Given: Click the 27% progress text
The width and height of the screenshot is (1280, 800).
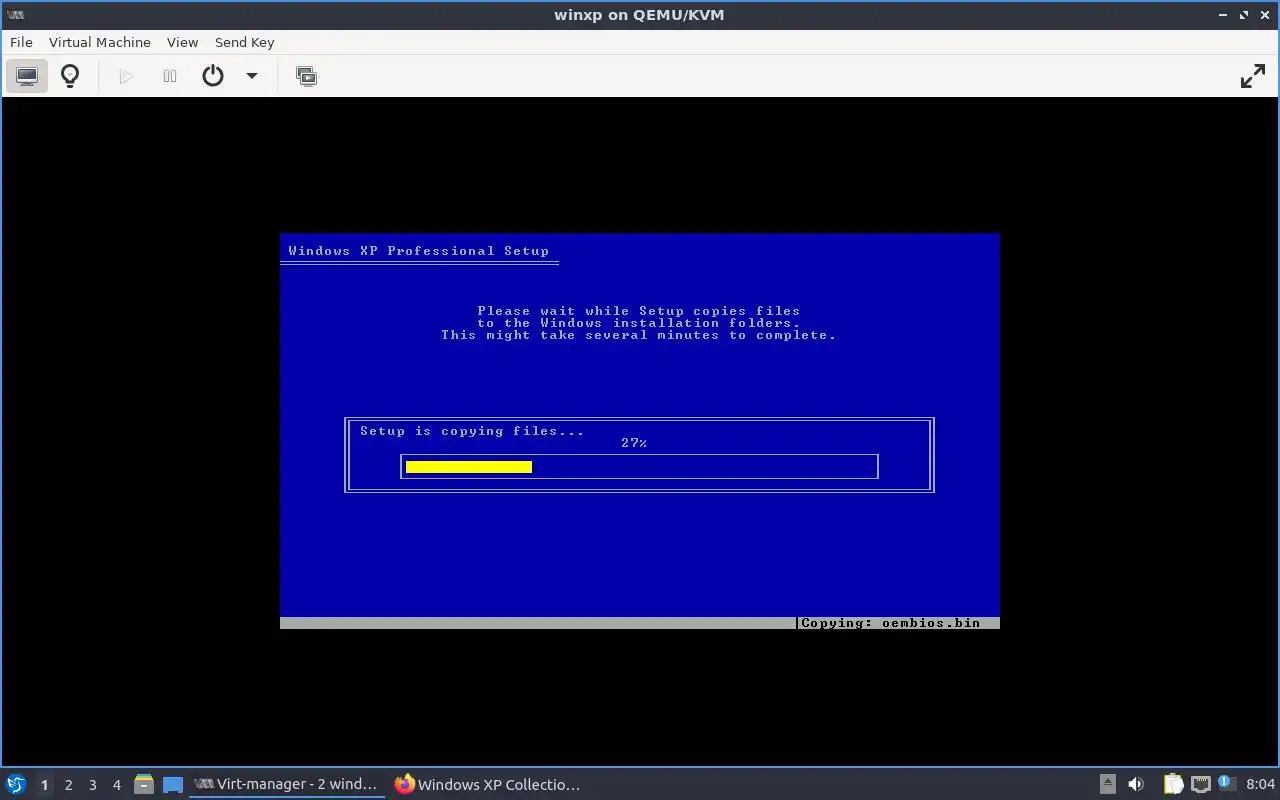Looking at the screenshot, I should click(634, 443).
